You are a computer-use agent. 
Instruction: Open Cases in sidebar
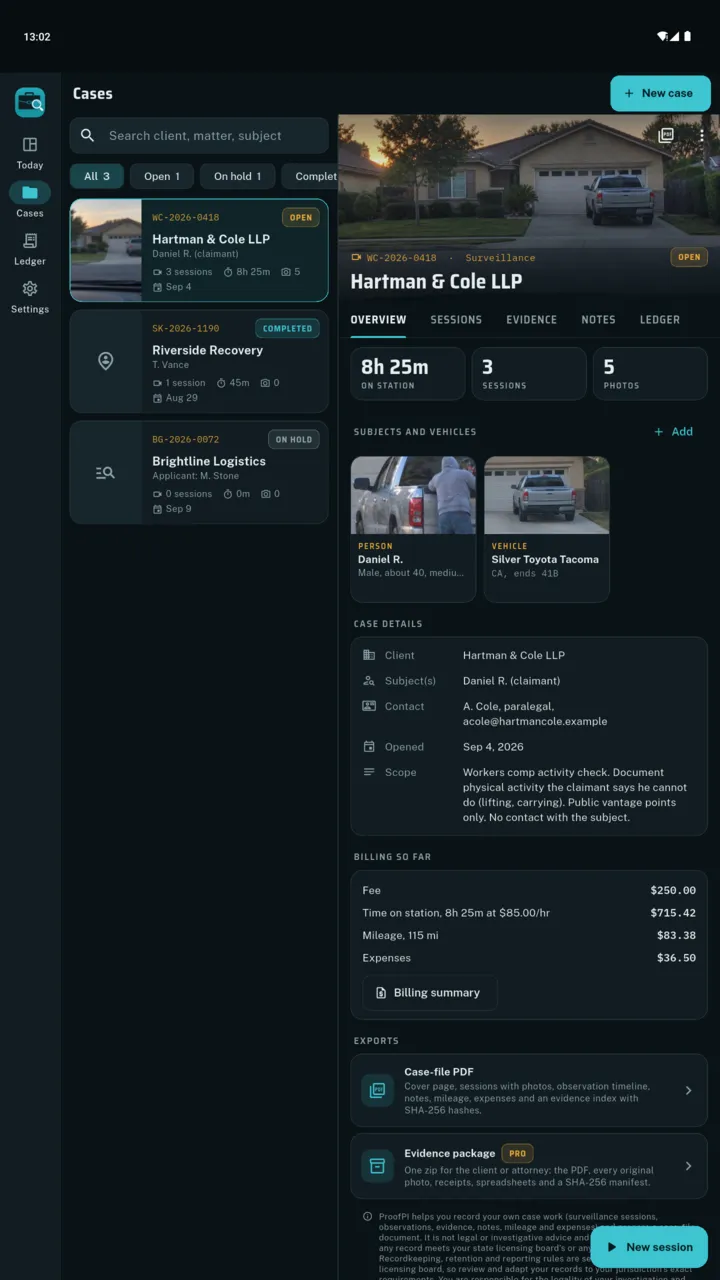tap(30, 200)
